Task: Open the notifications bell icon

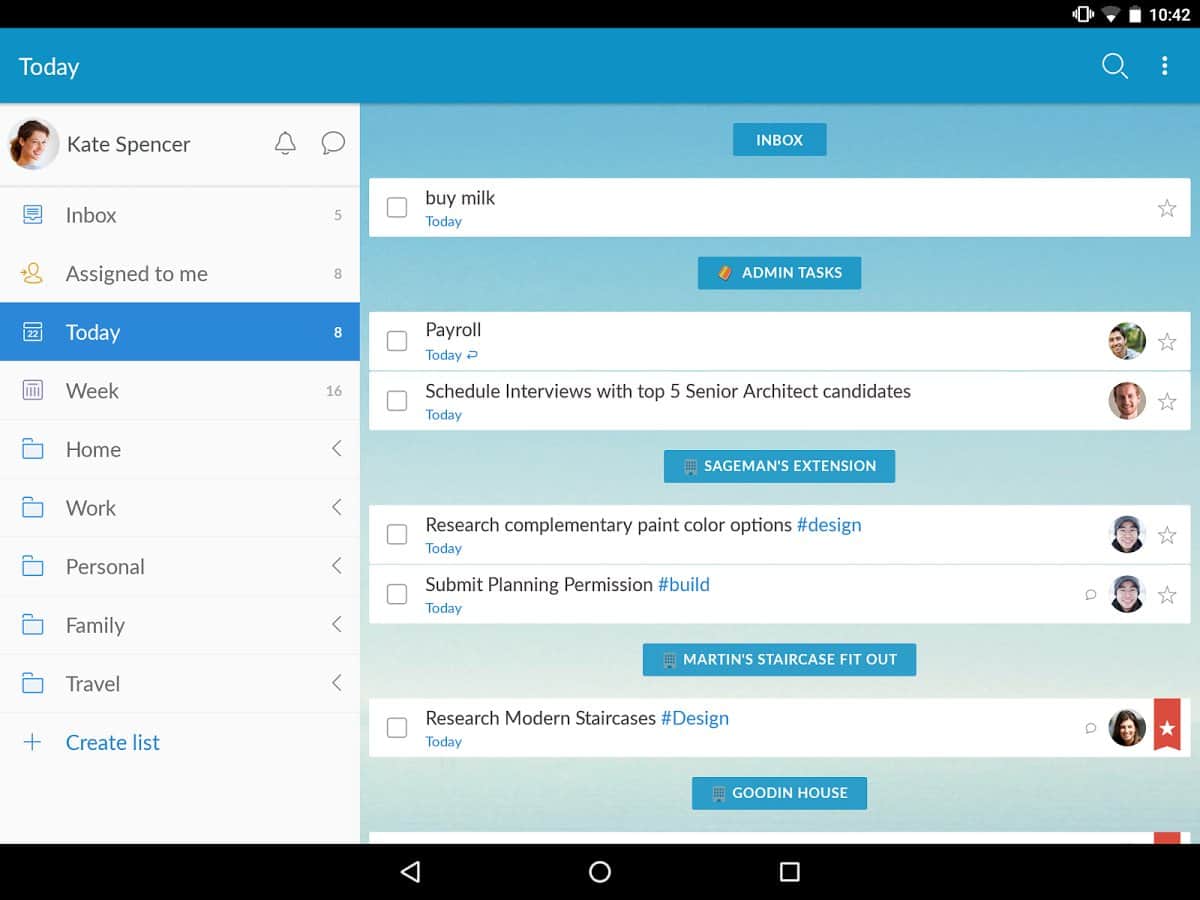Action: pyautogui.click(x=285, y=143)
